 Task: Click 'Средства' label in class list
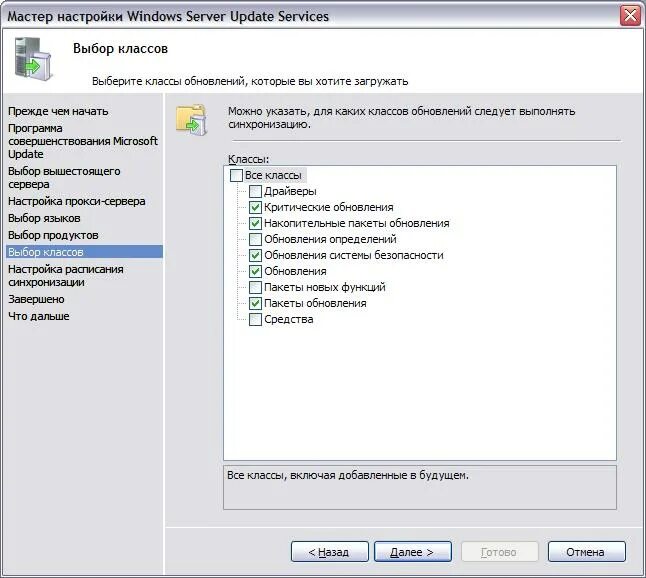coord(288,319)
